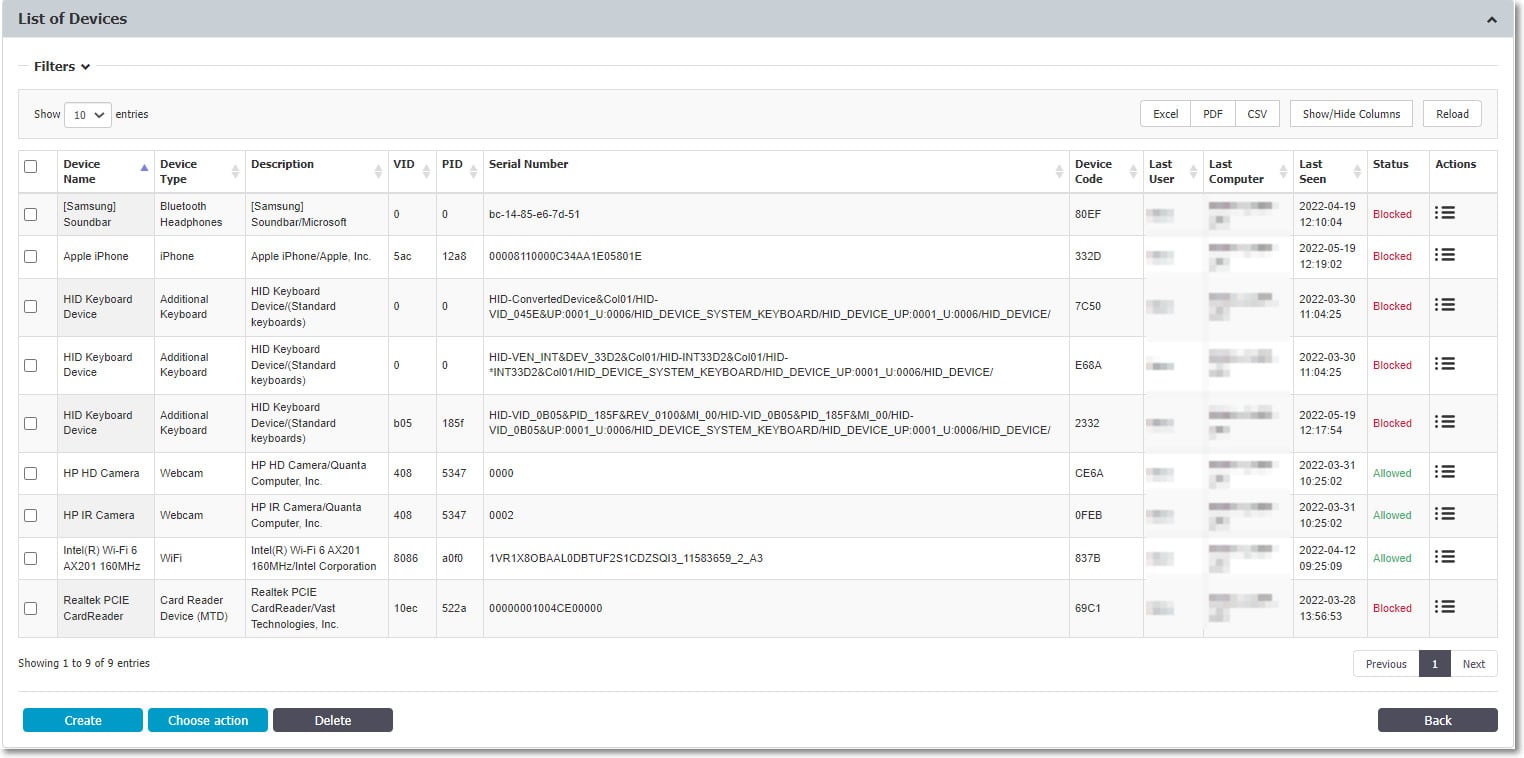This screenshot has width=1524, height=758.
Task: Open actions menu for Apple iPhone row
Action: (x=1444, y=255)
